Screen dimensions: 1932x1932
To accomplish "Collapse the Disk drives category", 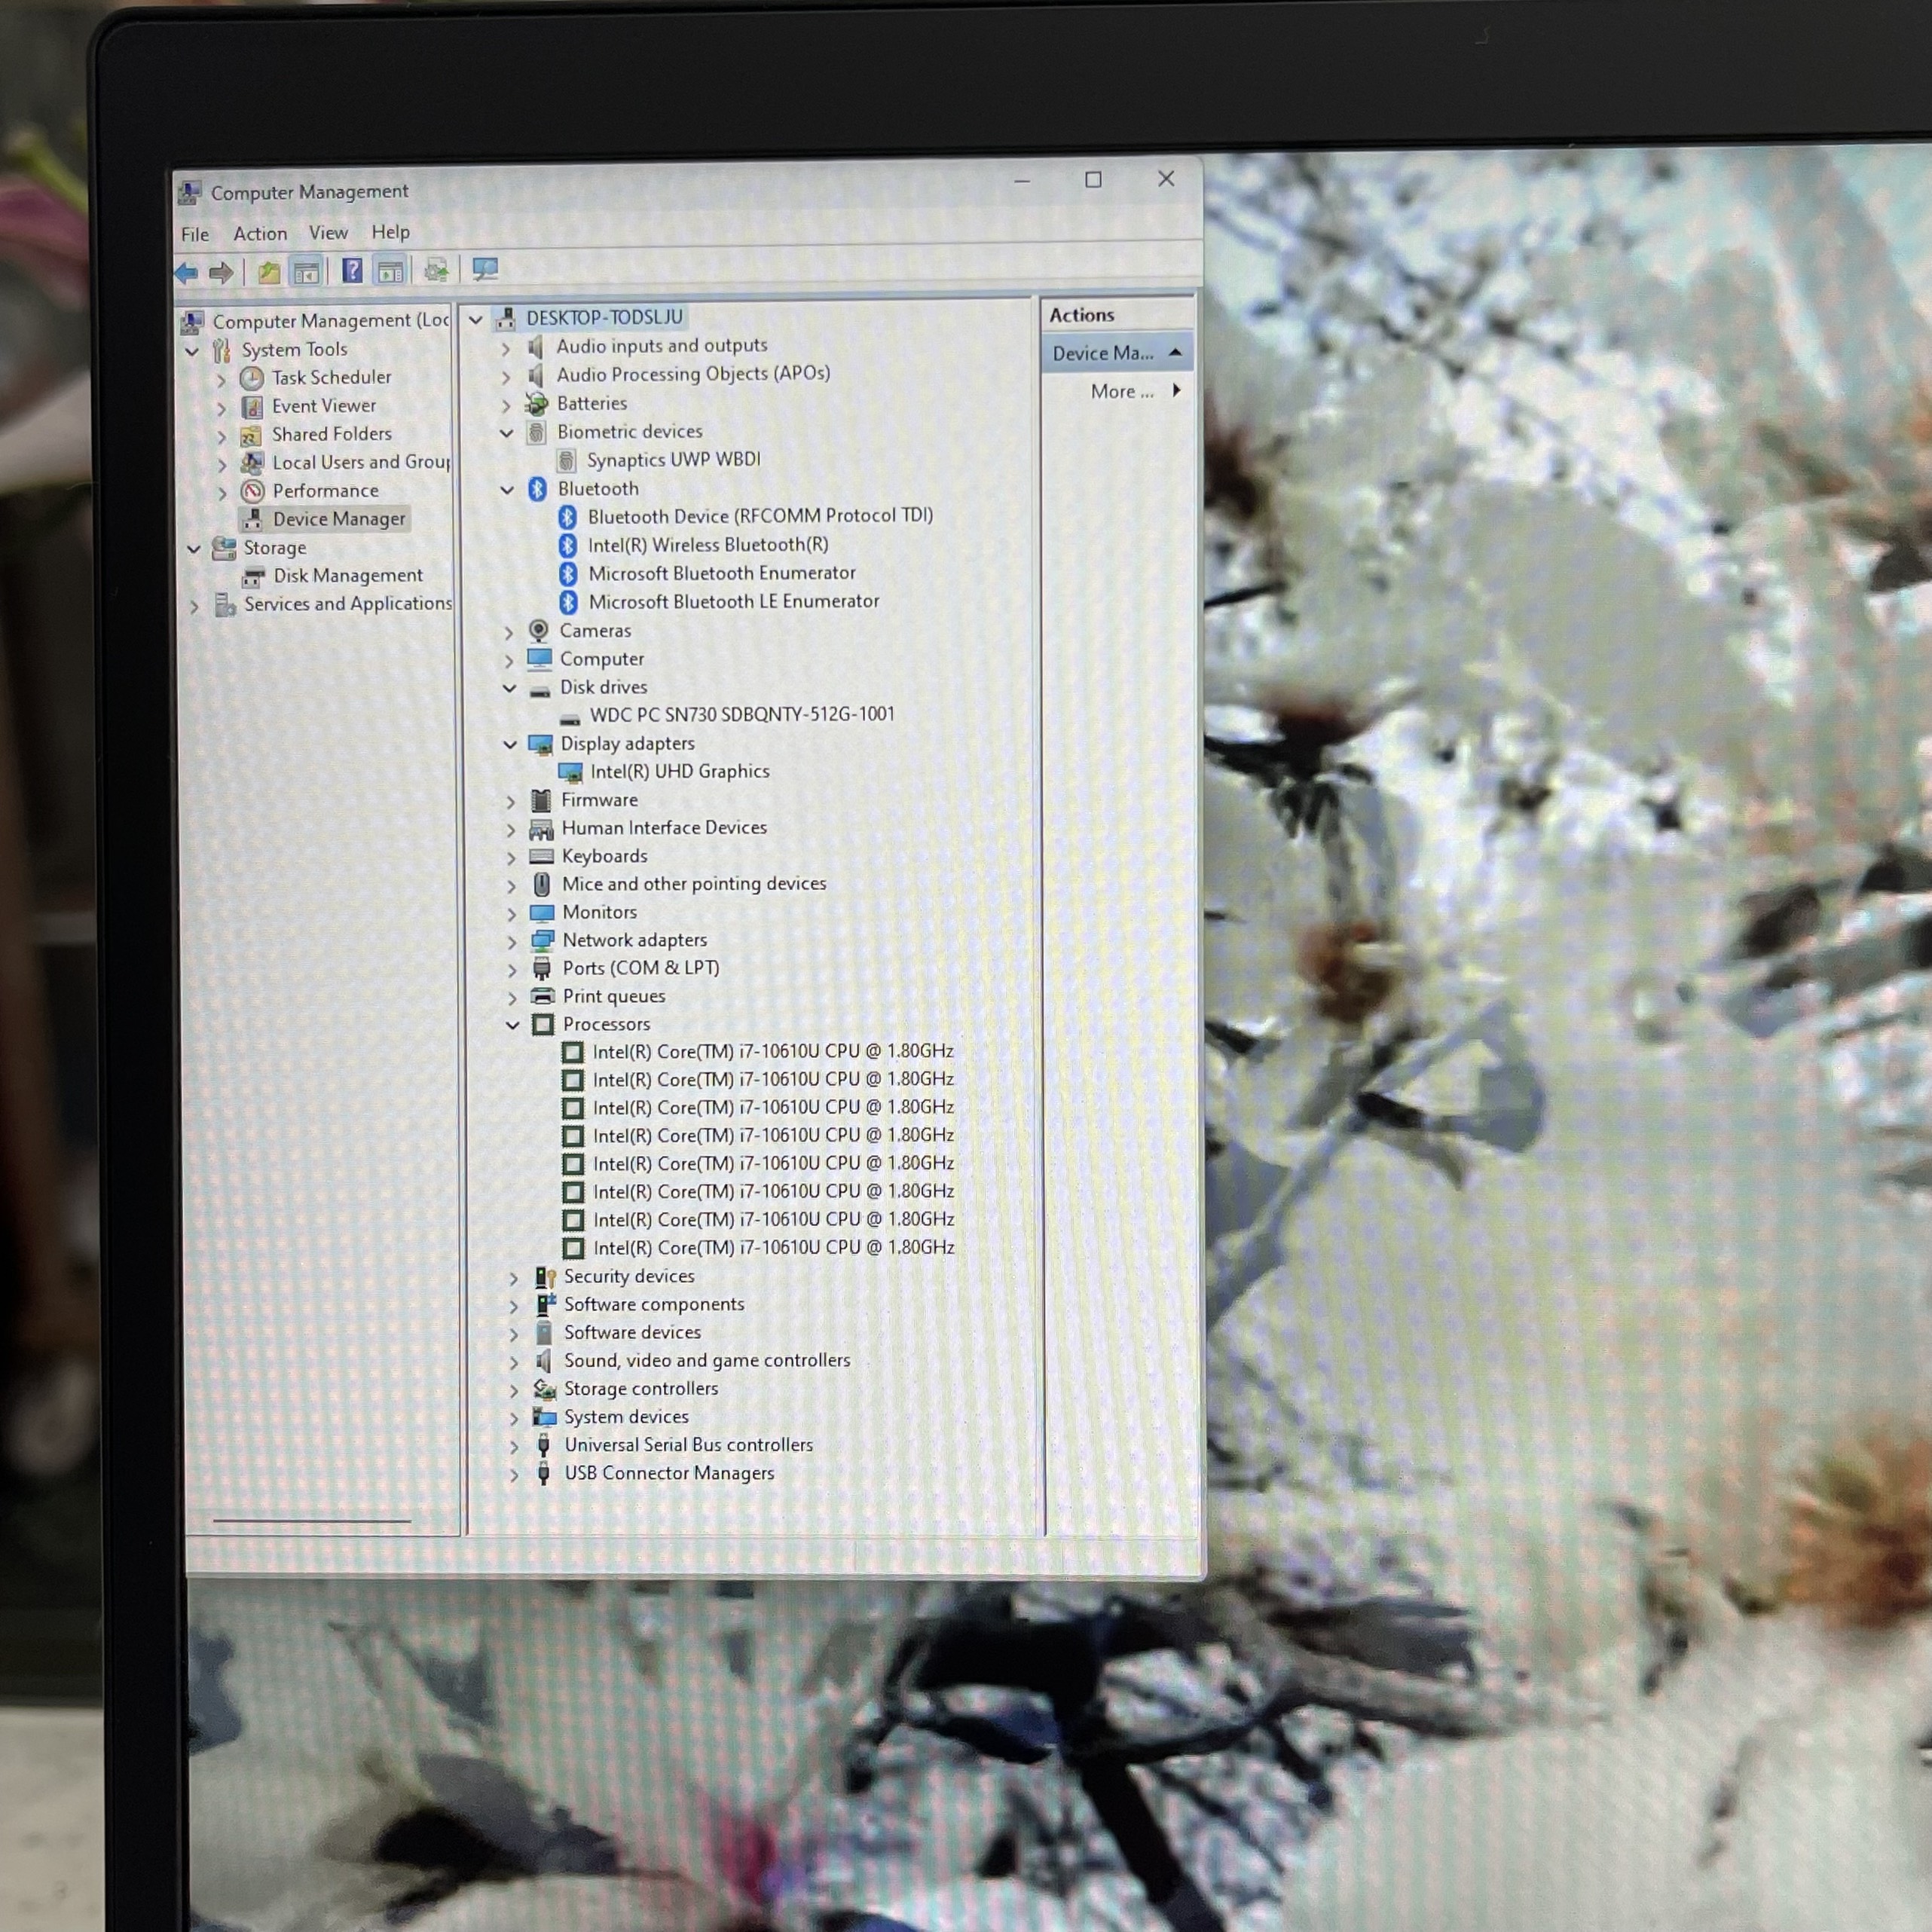I will click(x=510, y=688).
